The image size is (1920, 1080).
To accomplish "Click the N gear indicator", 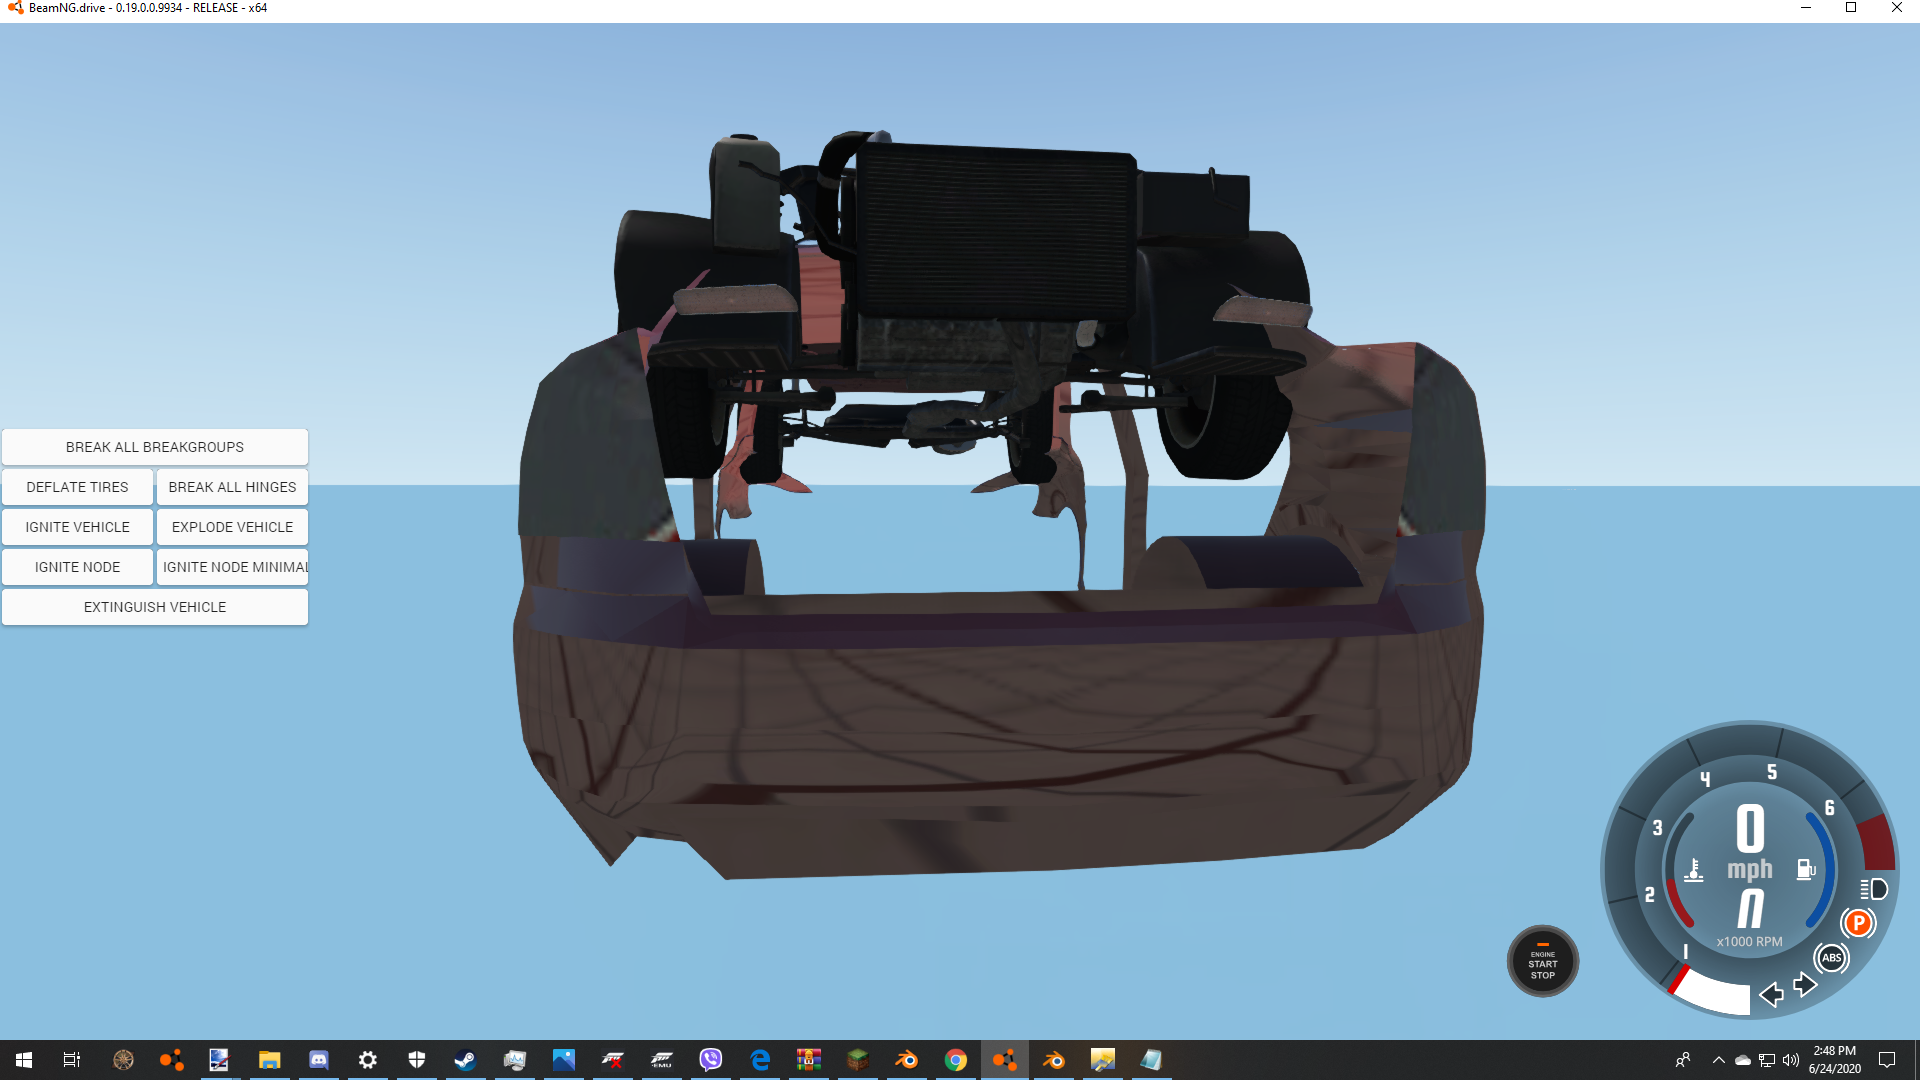I will tap(1751, 908).
